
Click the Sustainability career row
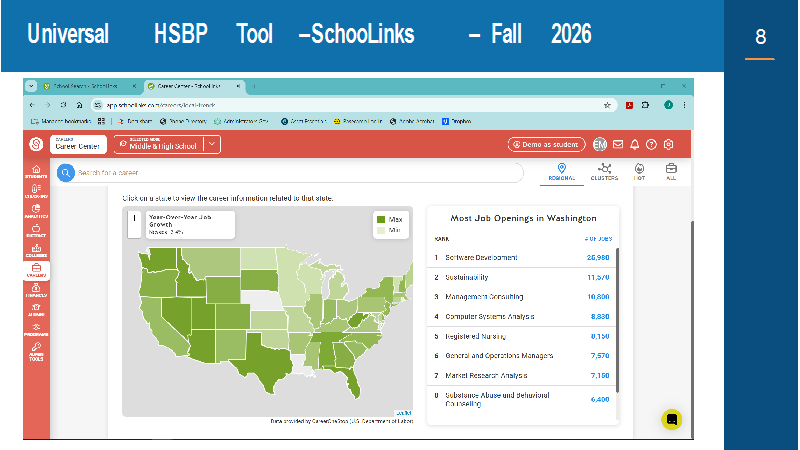[x=521, y=278]
